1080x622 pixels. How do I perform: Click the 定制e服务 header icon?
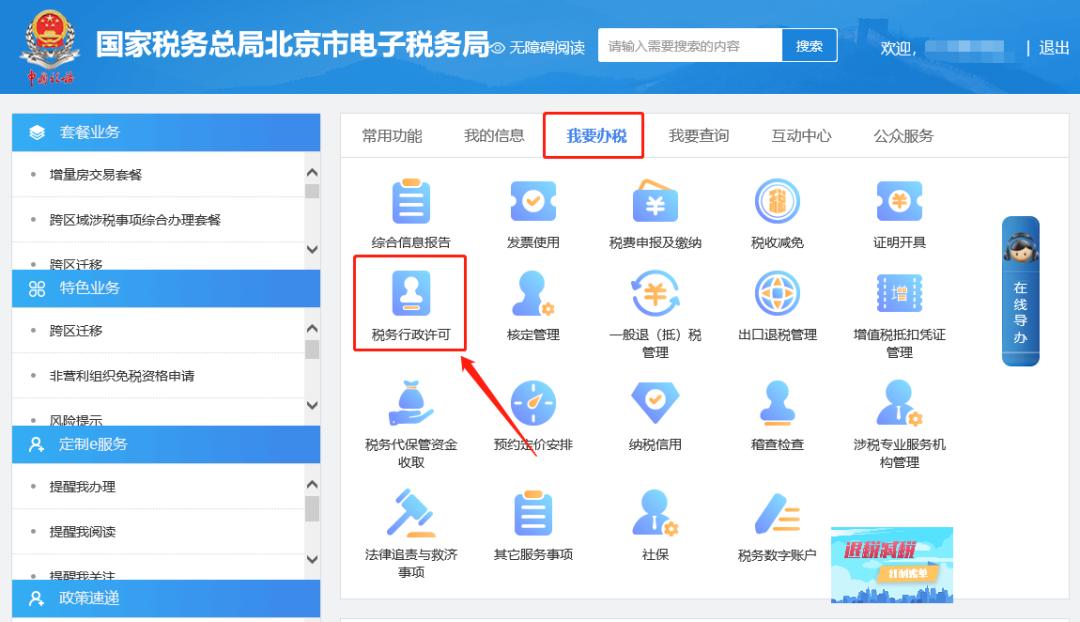pos(37,444)
